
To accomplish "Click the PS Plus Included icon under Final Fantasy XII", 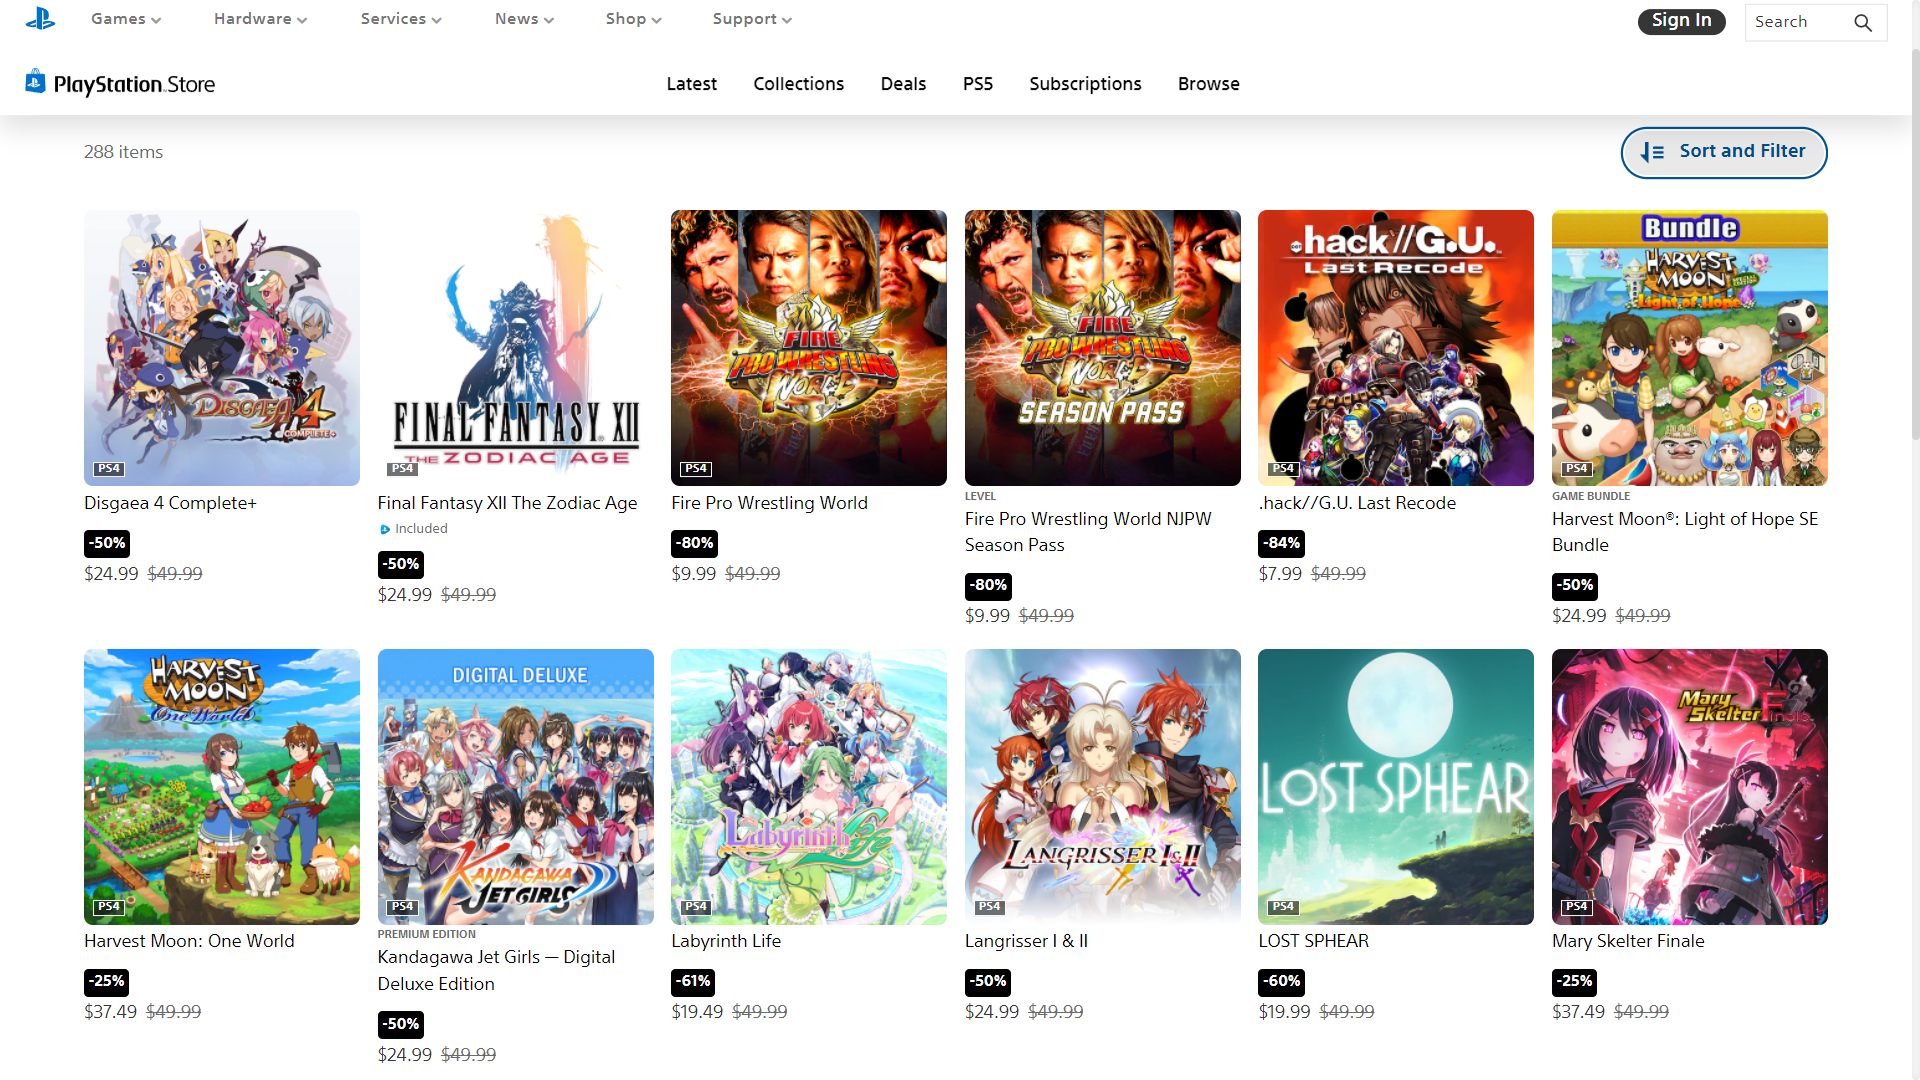I will pos(385,529).
